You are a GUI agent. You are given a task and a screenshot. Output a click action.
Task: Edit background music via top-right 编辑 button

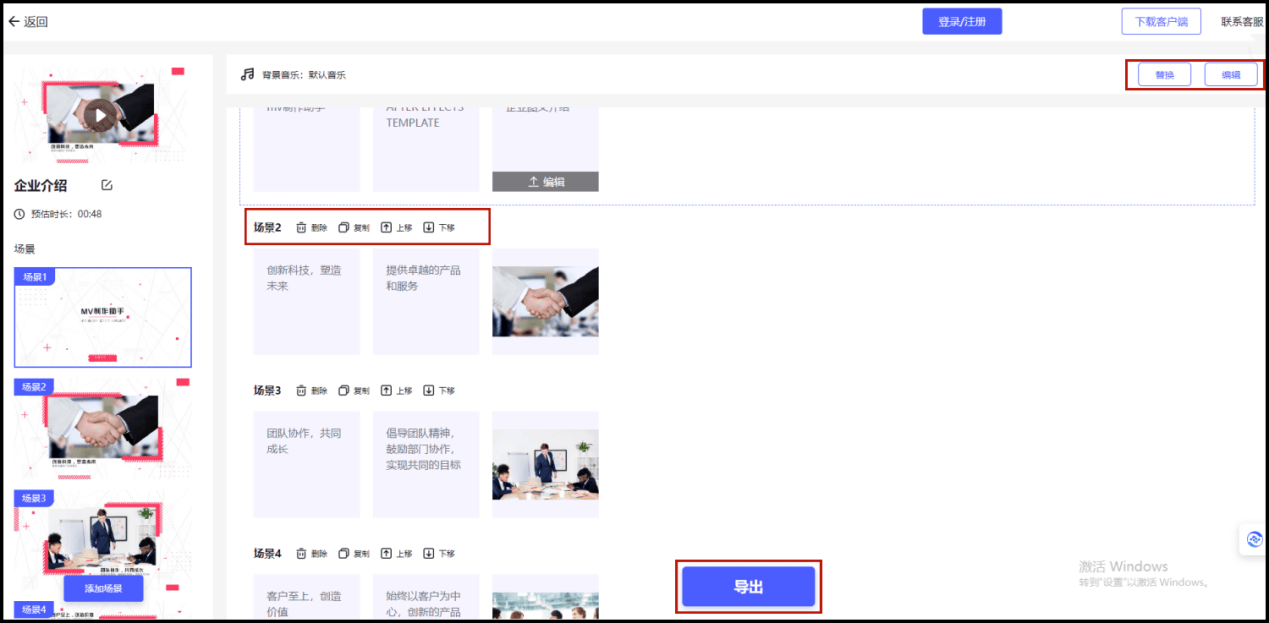pos(1231,75)
